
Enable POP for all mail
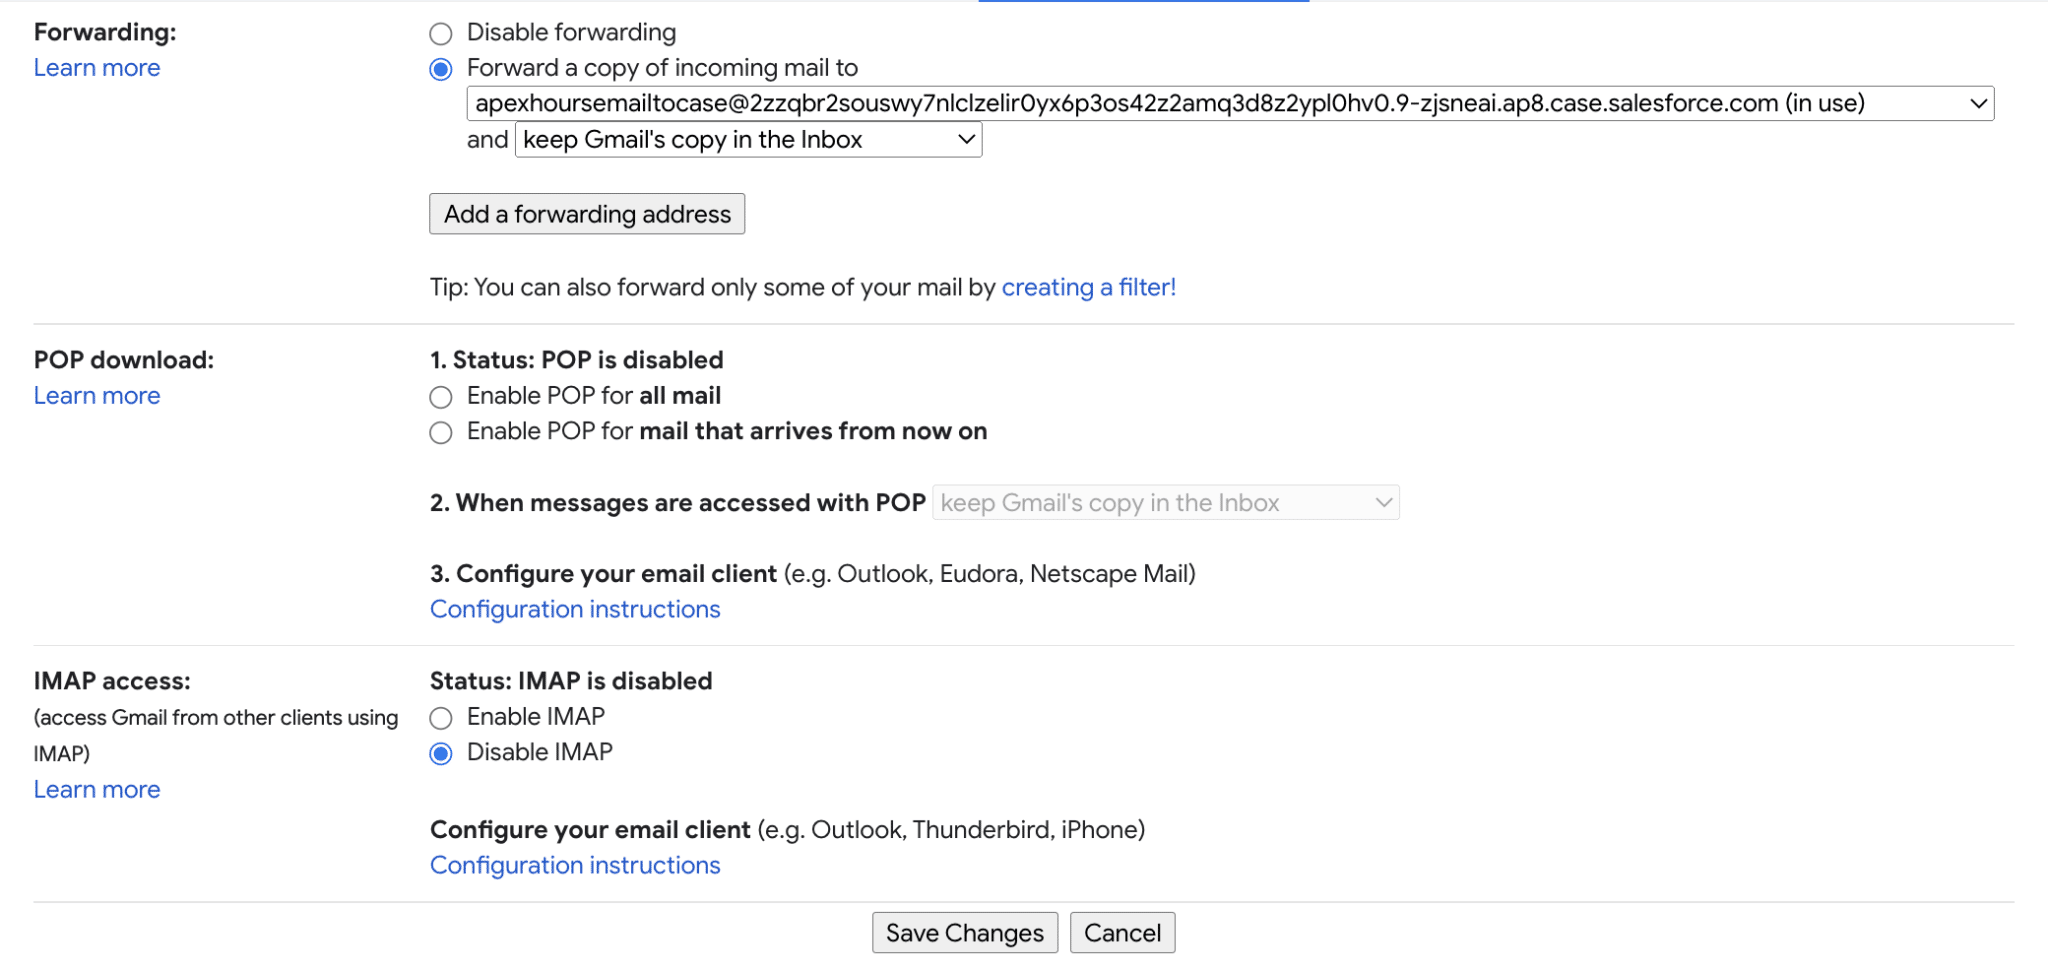(x=441, y=397)
